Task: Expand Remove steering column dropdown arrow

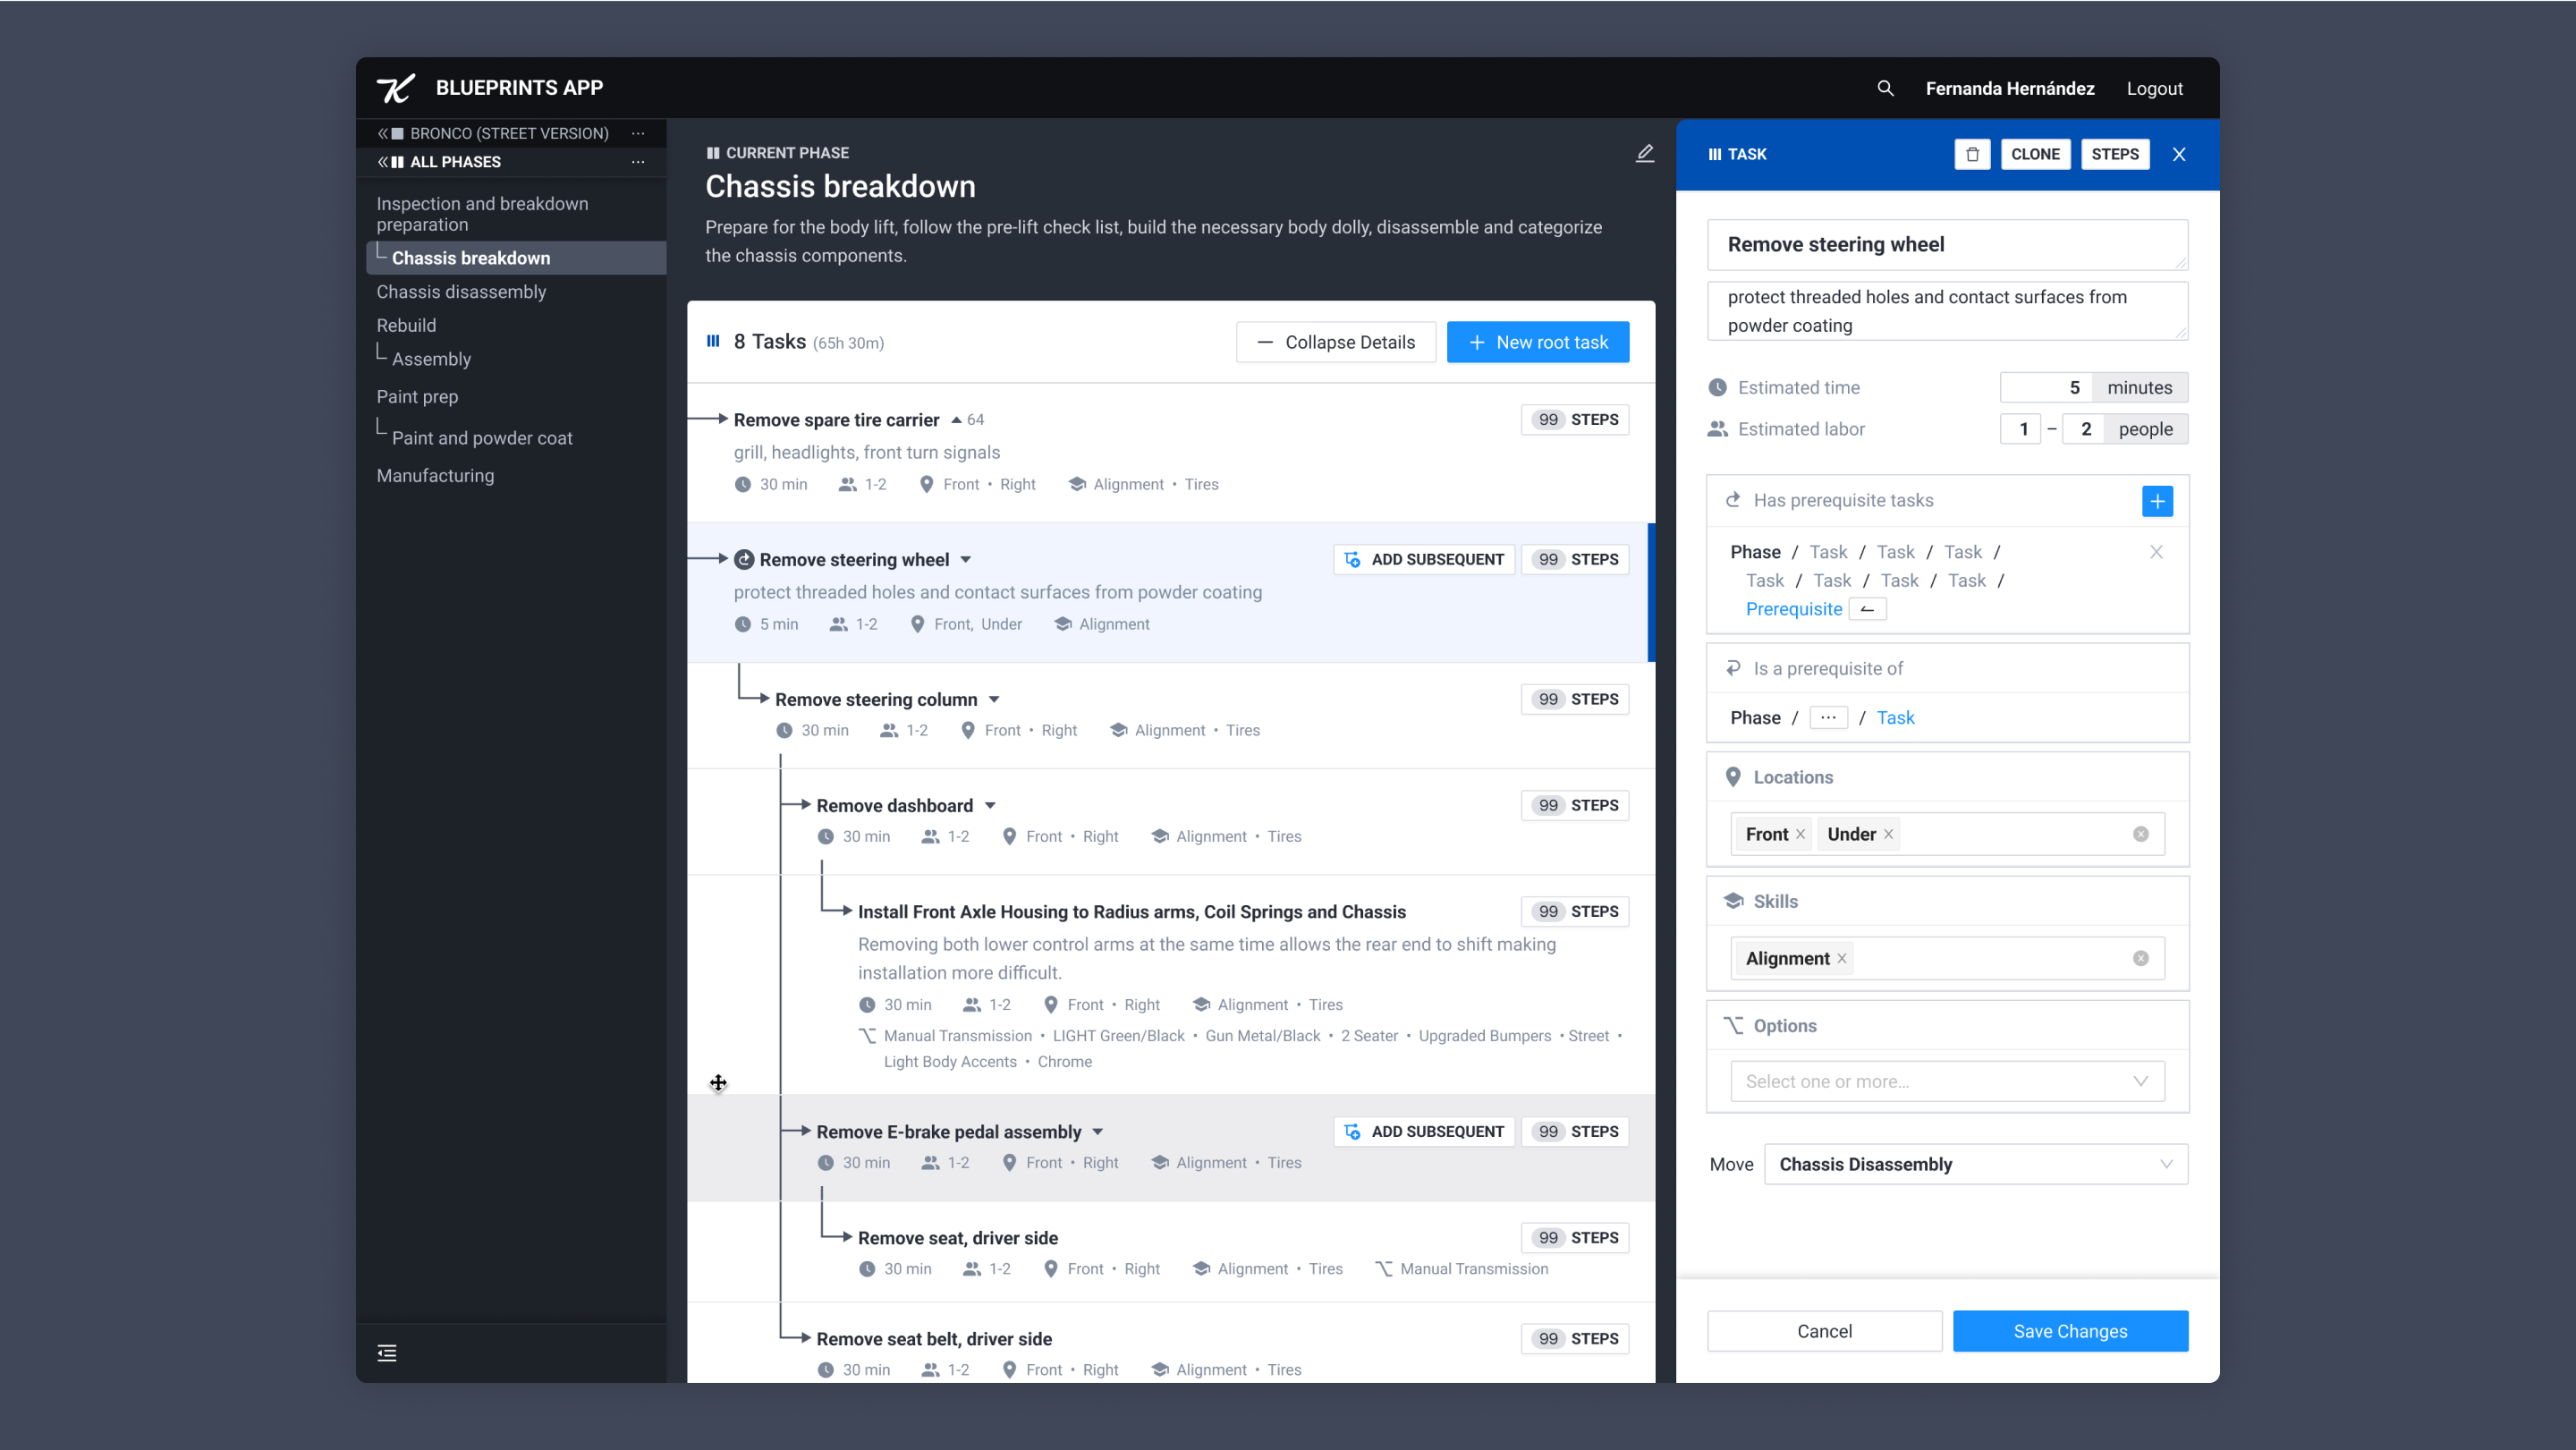Action: [994, 700]
